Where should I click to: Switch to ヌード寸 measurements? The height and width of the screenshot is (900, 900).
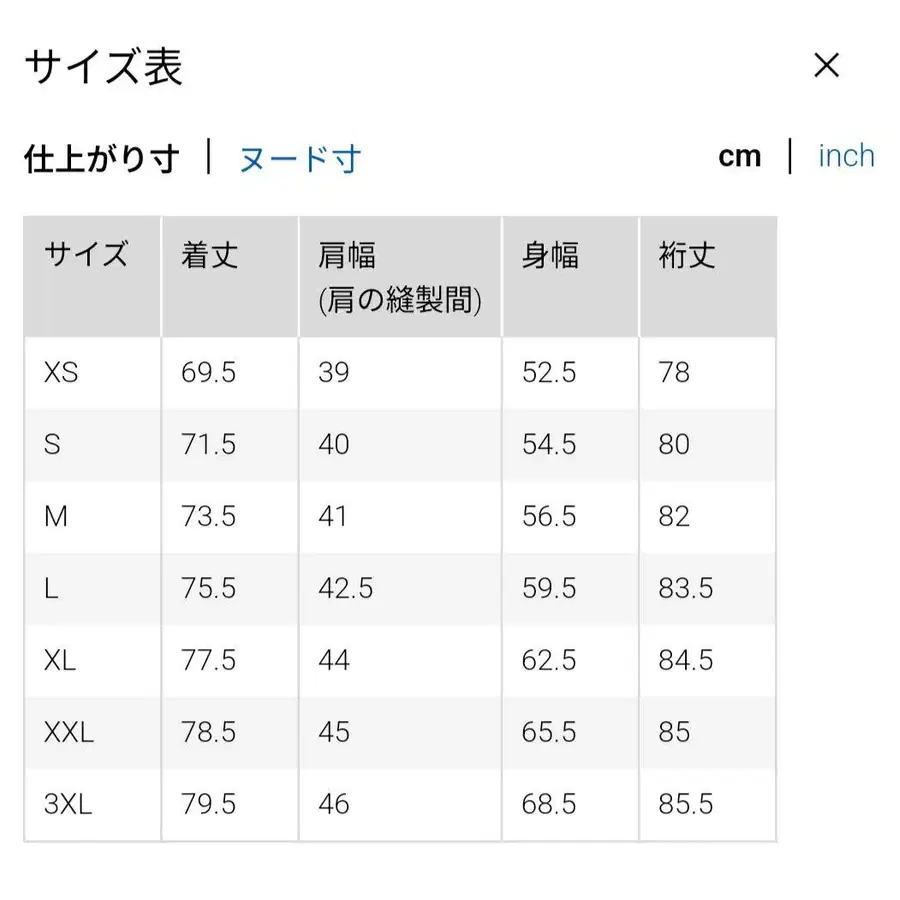tap(299, 158)
